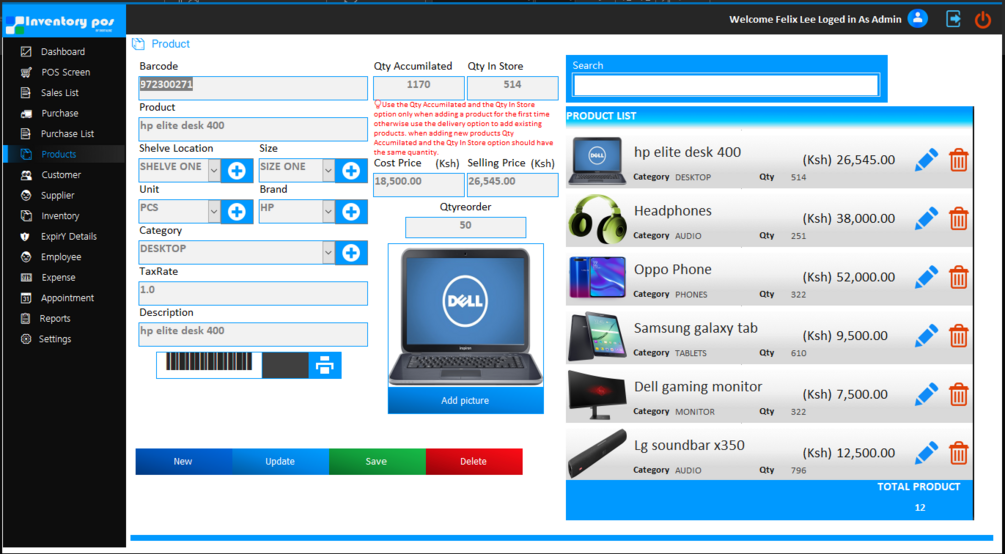
Task: Click the Description field
Action: pos(253,334)
